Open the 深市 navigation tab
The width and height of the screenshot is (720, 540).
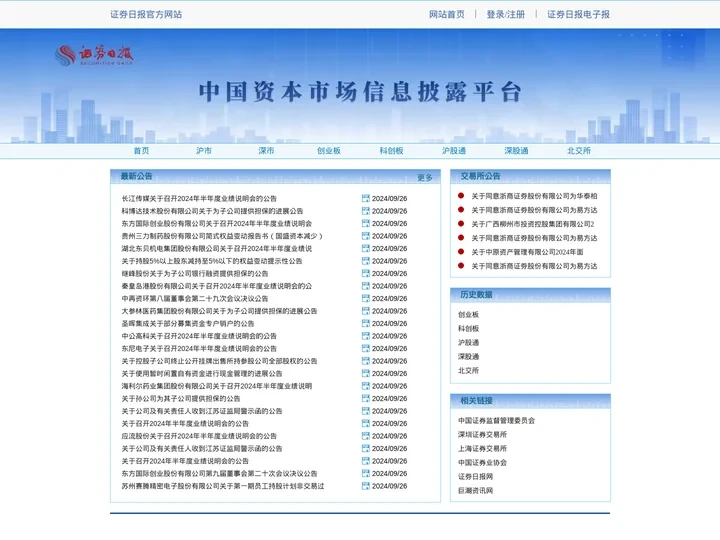(266, 151)
